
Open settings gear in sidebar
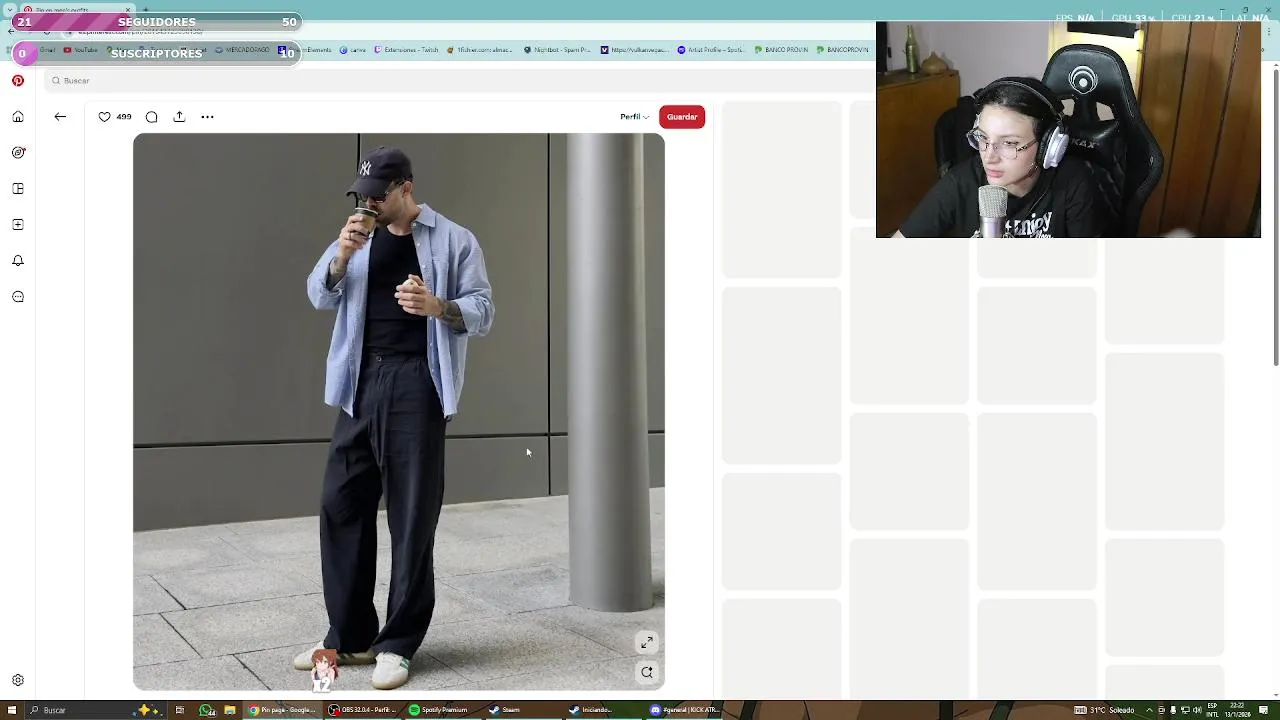(x=18, y=680)
